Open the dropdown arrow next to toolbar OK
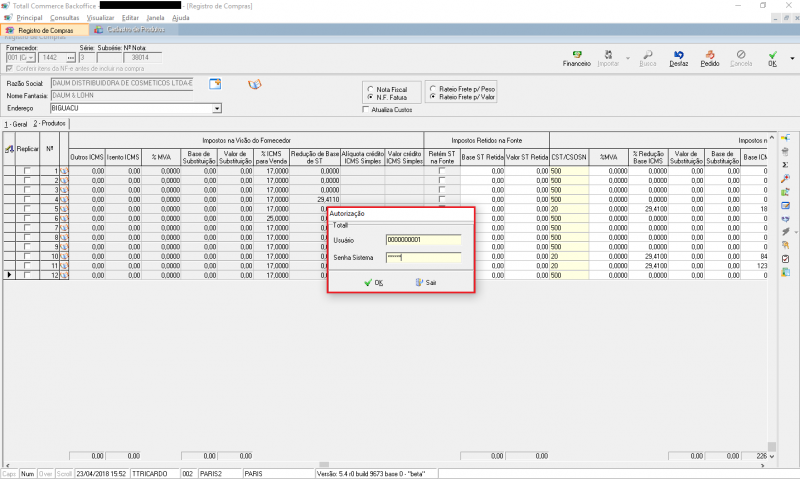 click(791, 59)
